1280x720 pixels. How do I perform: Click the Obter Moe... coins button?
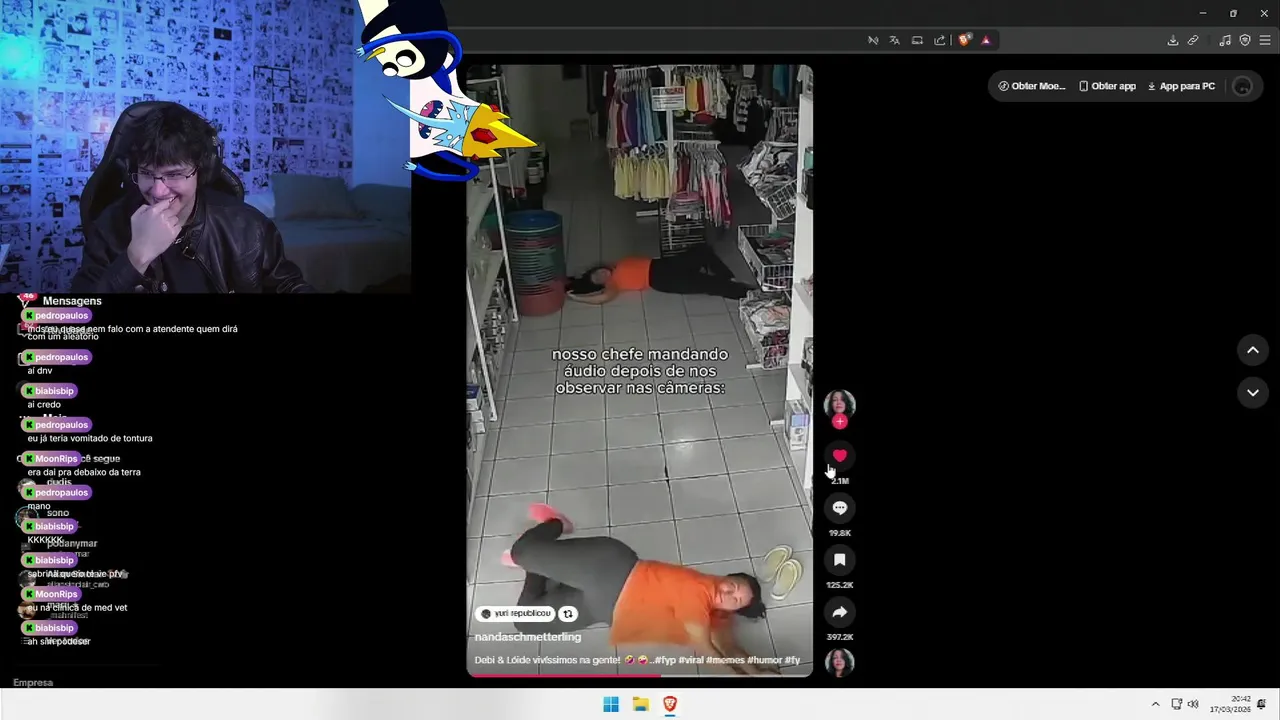click(1032, 86)
